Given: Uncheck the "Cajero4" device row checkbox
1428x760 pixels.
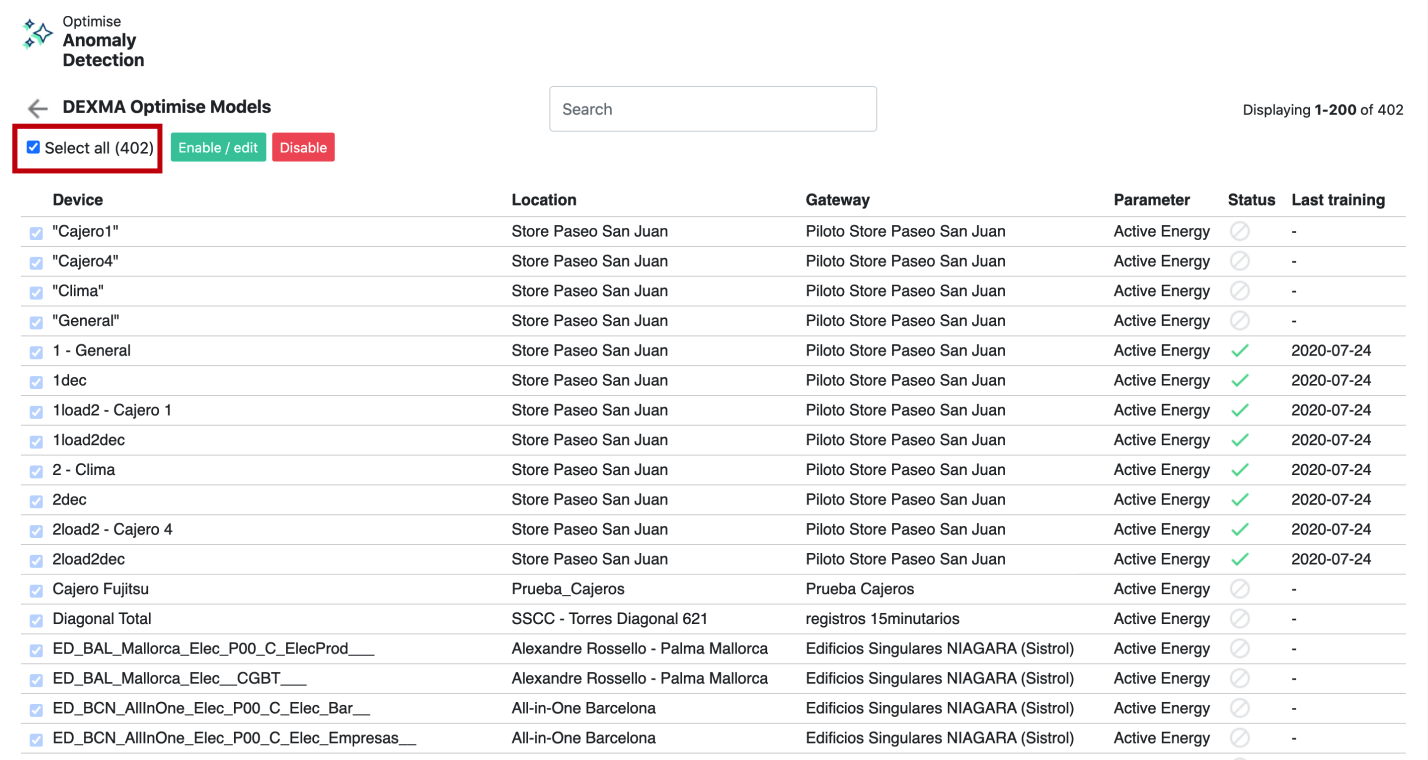Looking at the screenshot, I should point(36,263).
